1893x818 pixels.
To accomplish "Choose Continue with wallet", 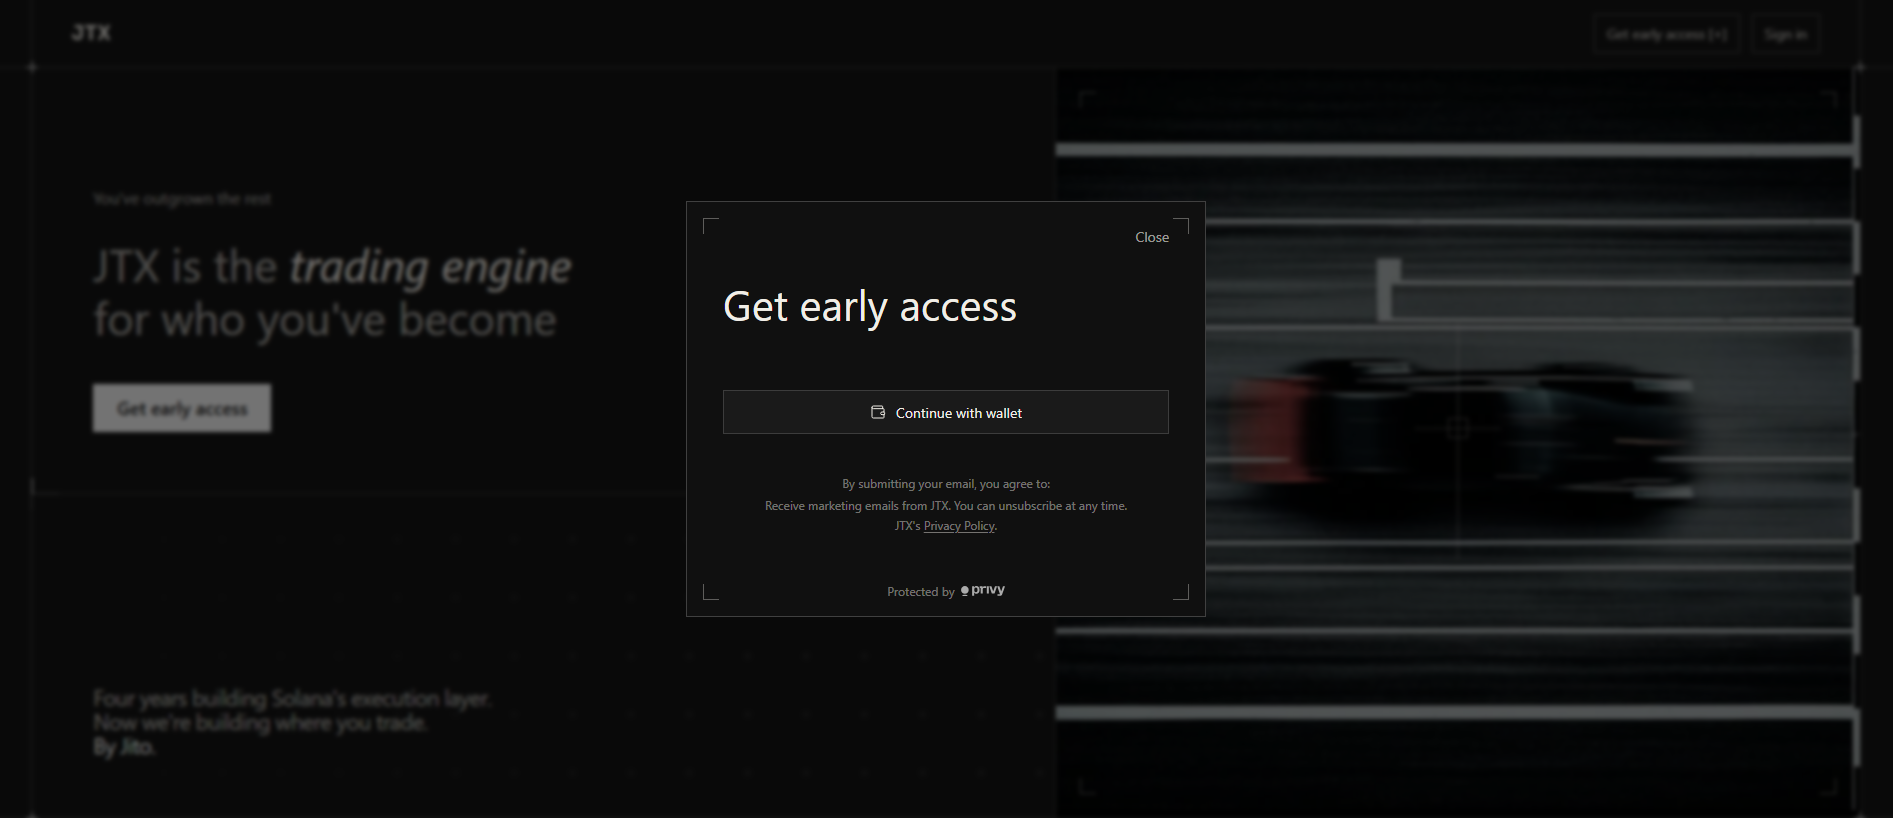I will tap(945, 412).
